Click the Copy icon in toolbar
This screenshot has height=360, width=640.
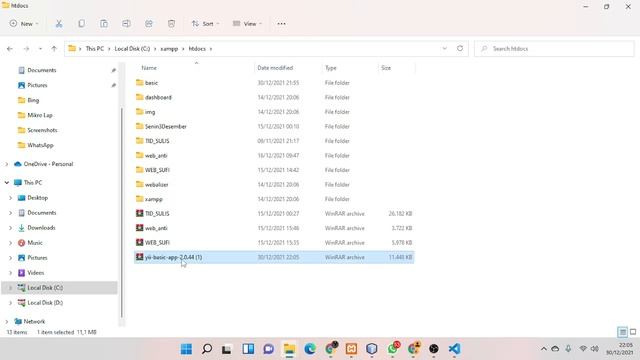pos(82,24)
